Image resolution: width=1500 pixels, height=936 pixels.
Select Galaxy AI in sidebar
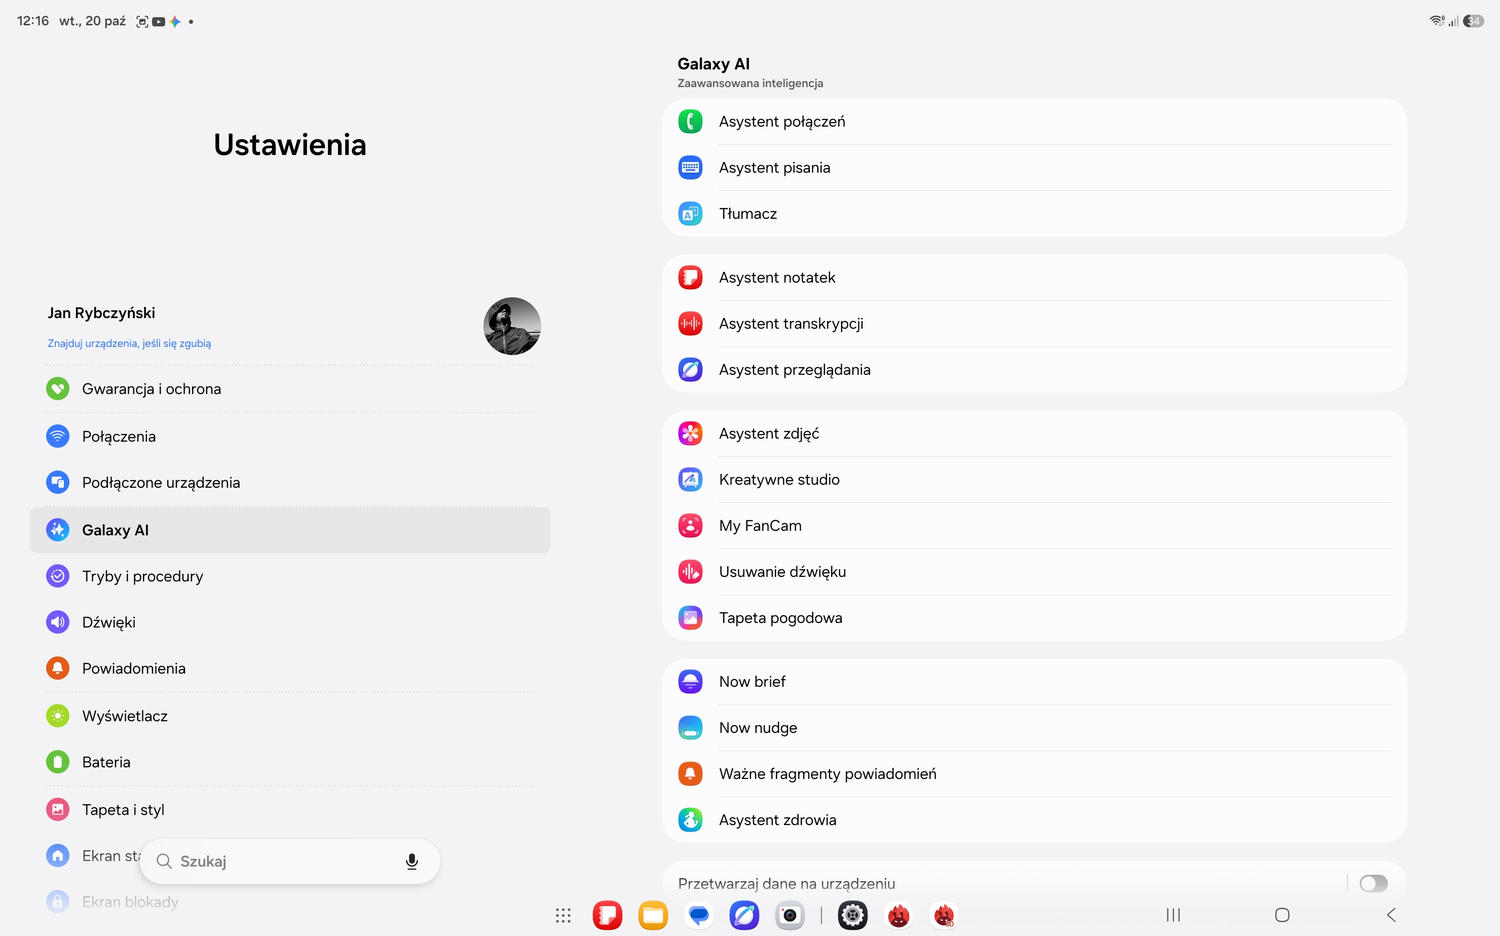point(290,530)
